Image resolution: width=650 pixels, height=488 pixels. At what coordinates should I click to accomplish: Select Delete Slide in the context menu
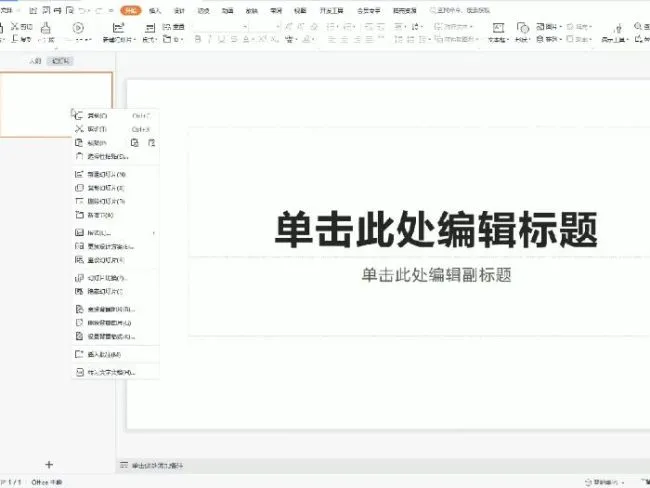coord(115,202)
